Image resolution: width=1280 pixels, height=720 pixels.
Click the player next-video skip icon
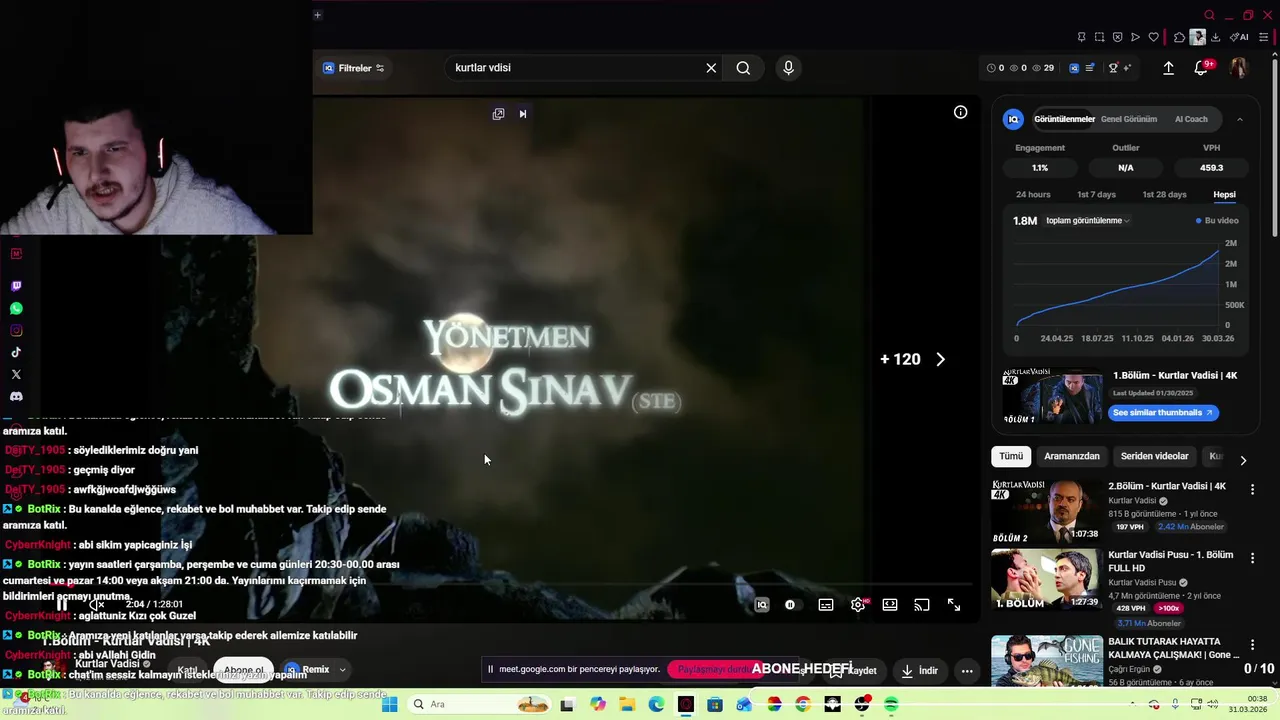pyautogui.click(x=523, y=114)
